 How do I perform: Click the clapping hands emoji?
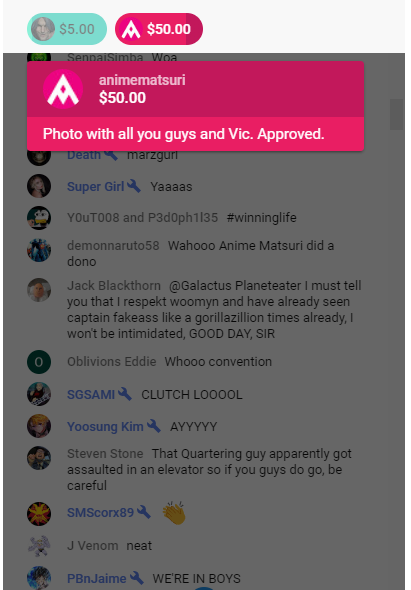coord(174,512)
